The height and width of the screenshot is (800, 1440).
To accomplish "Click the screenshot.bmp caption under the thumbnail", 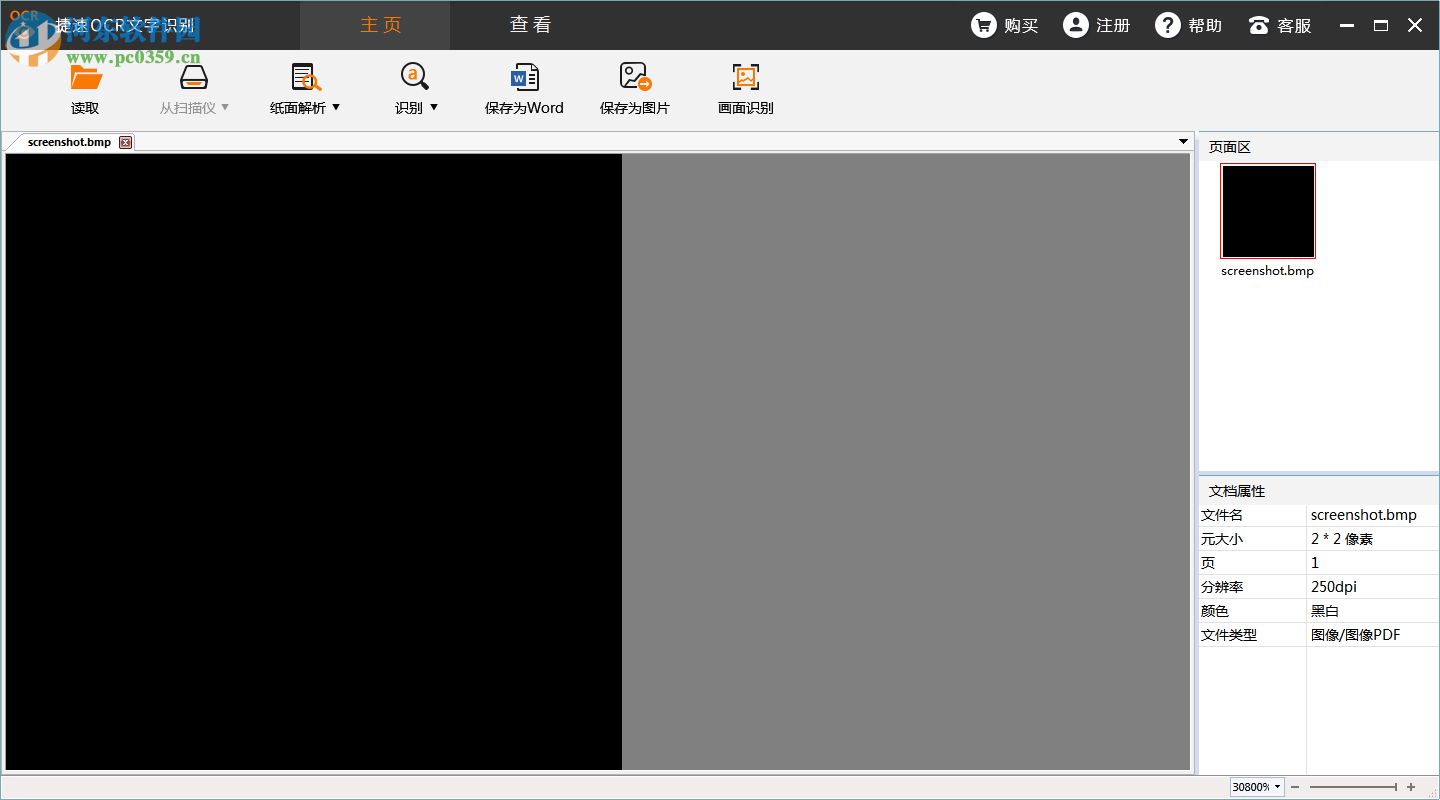I will point(1268,271).
